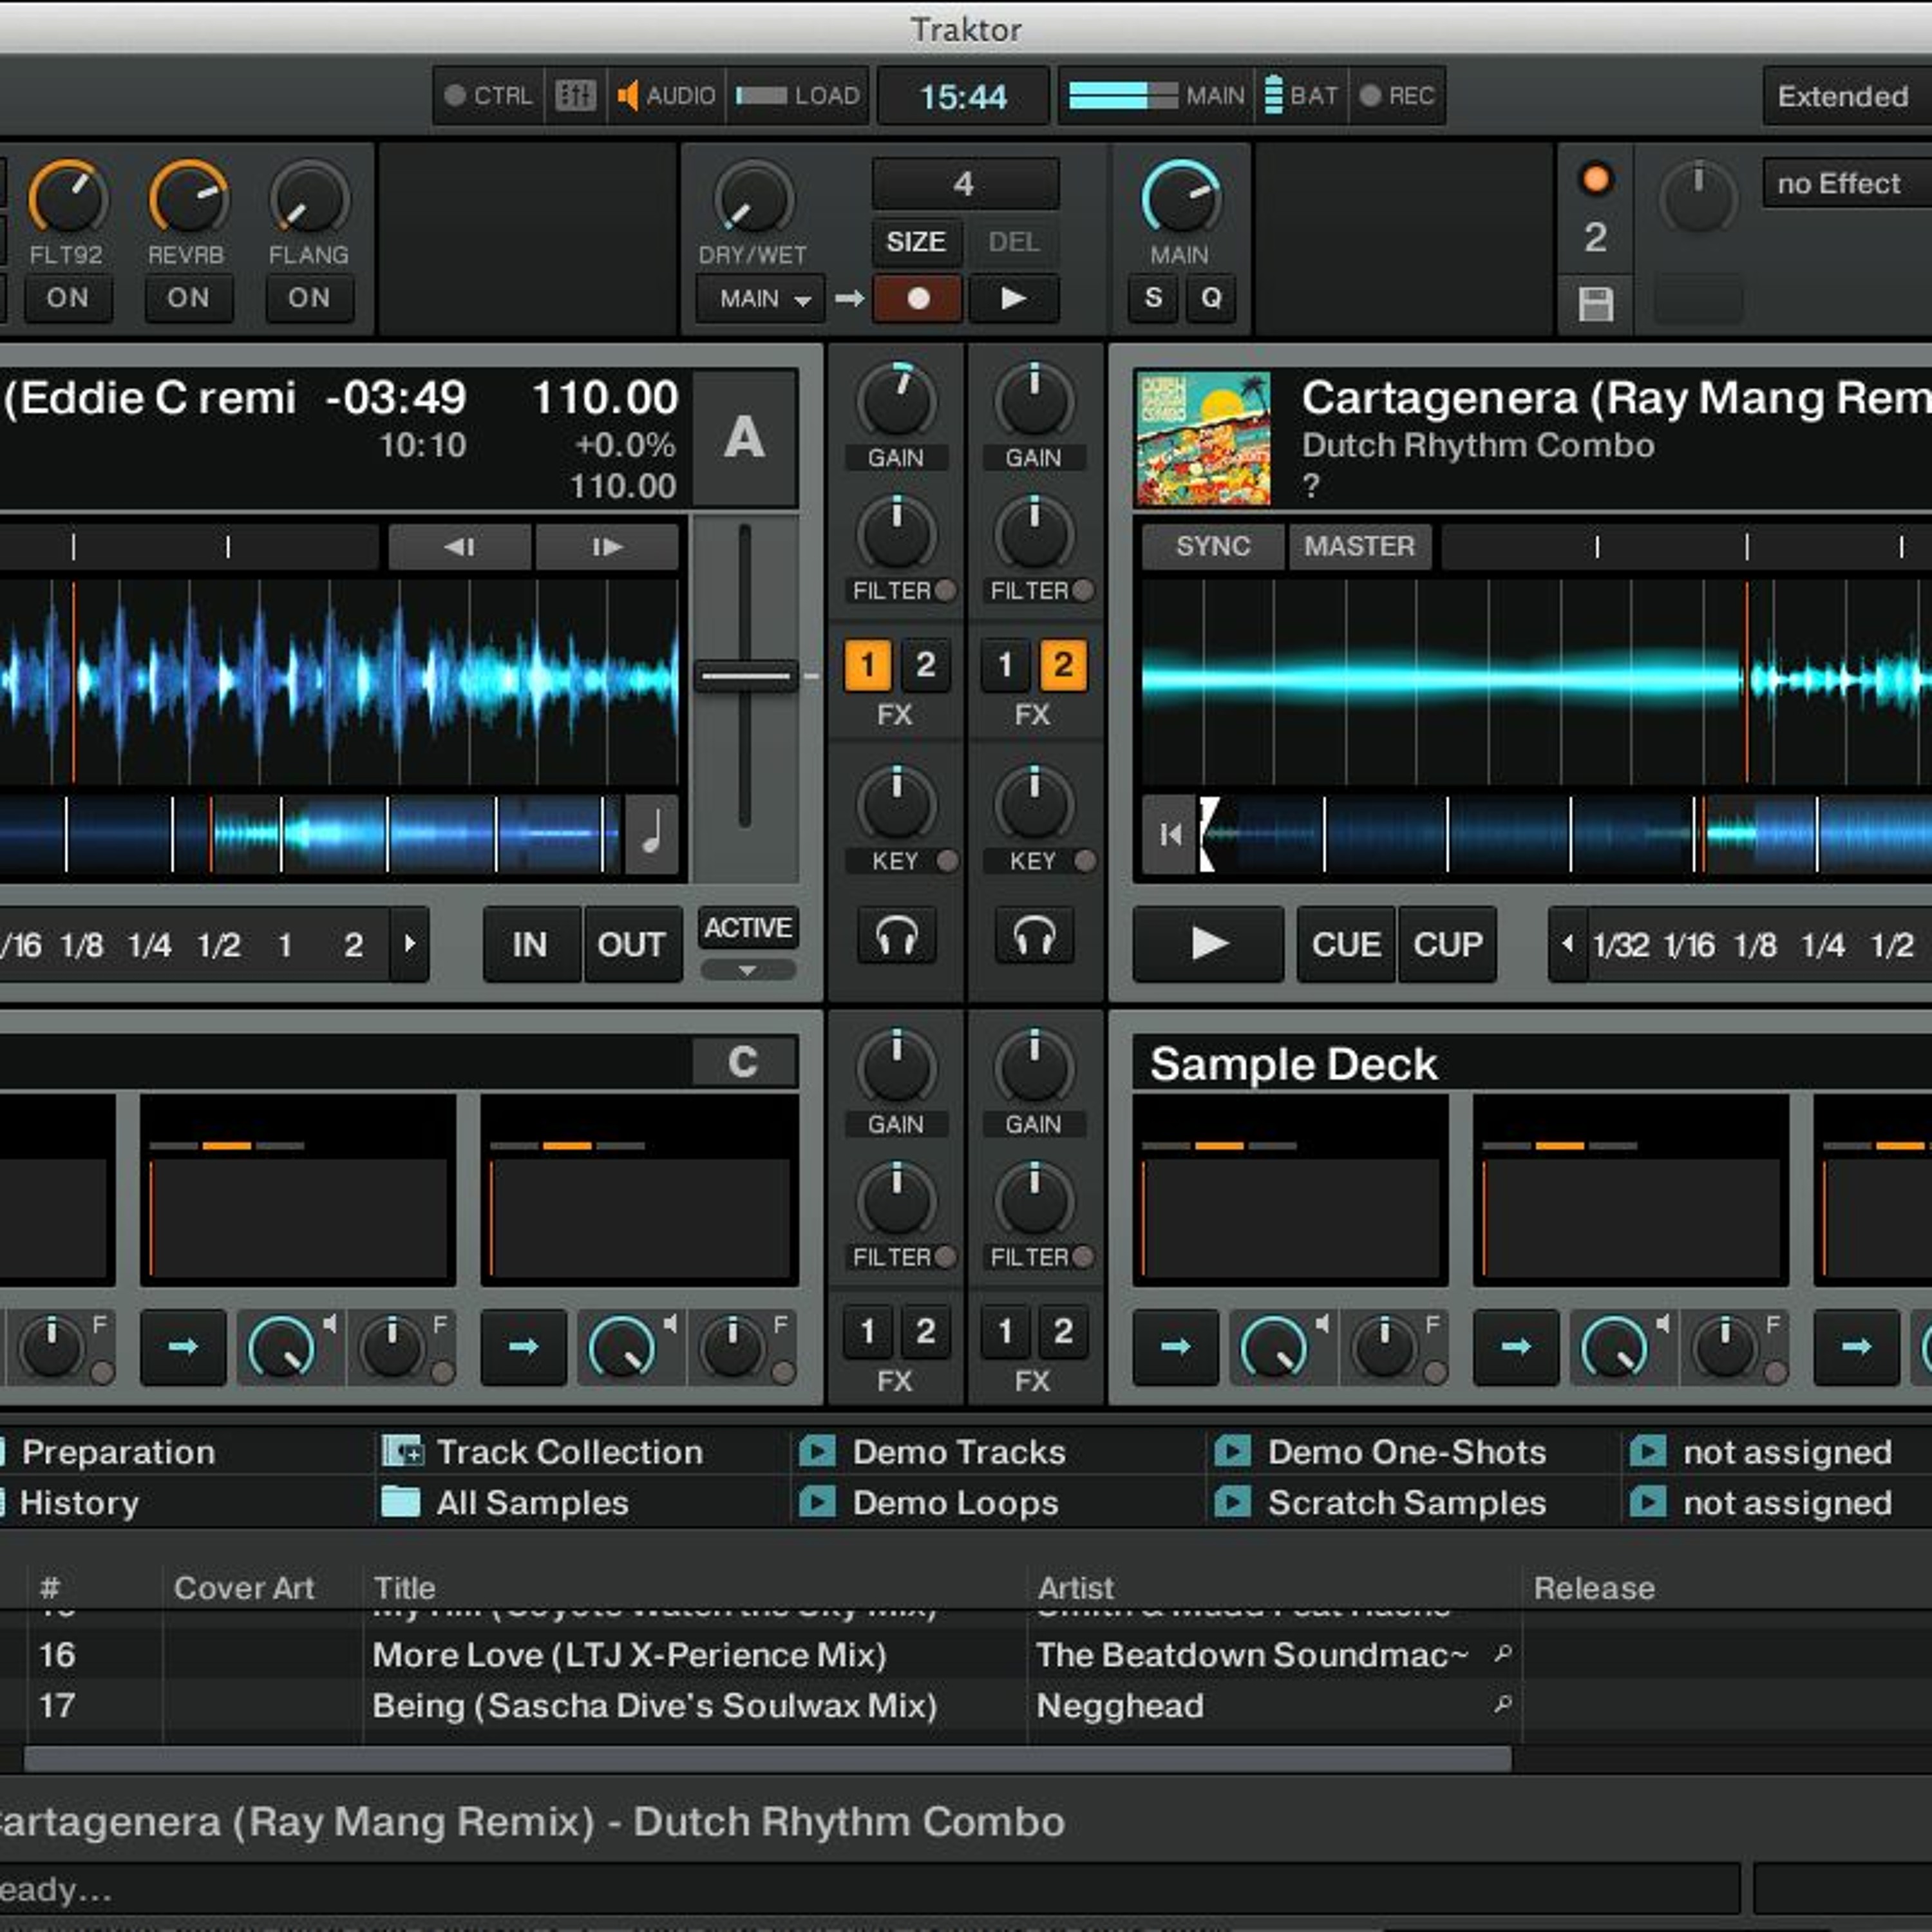Open deck C letter menu
1932x1932 pixels.
(x=744, y=1061)
